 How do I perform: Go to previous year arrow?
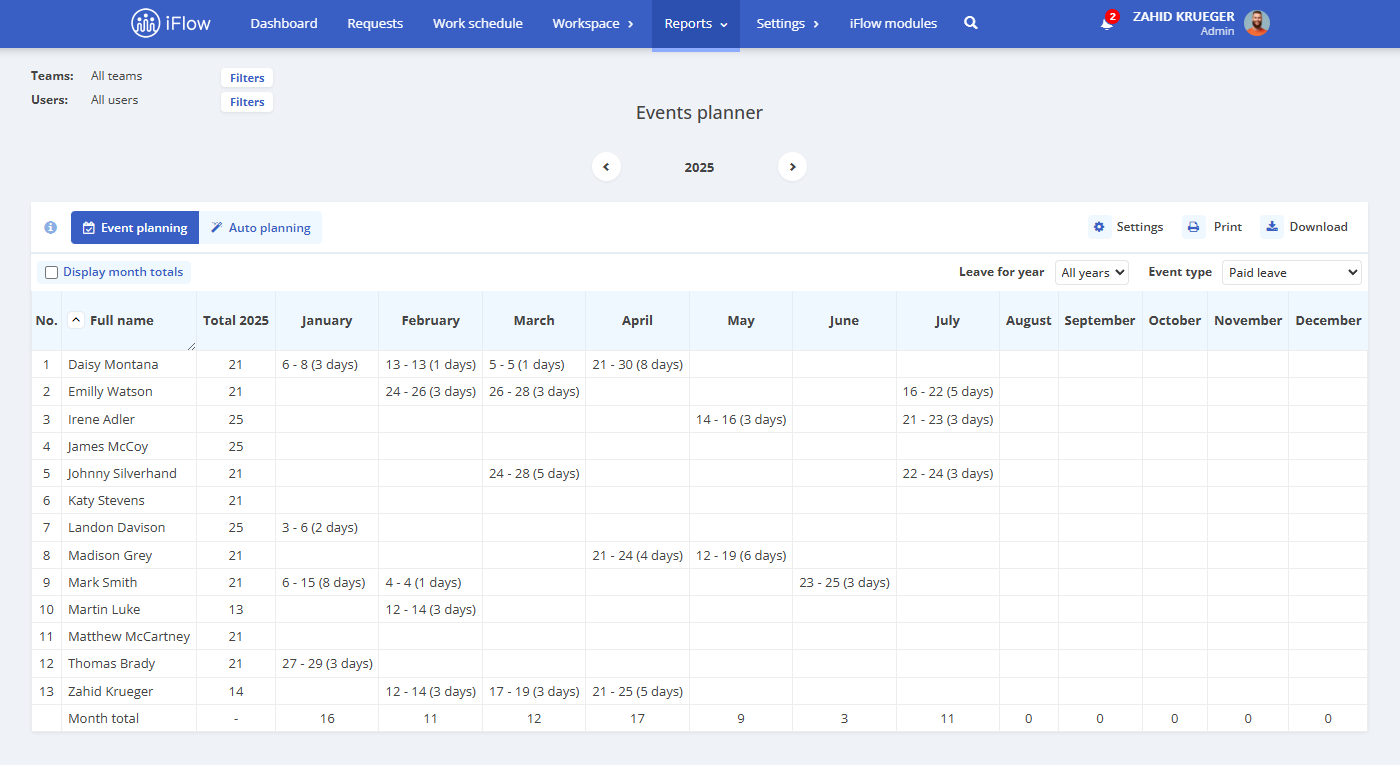606,167
